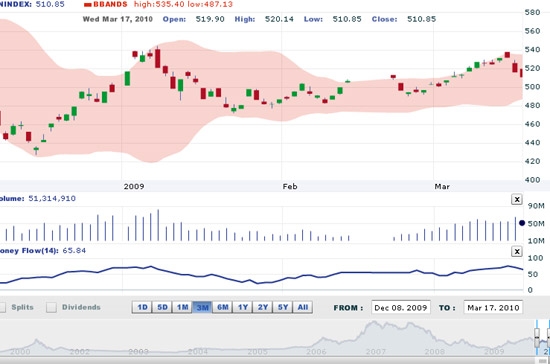Screen dimensions: 550x364
Task: Select the 5Y time range
Action: pyautogui.click(x=283, y=307)
